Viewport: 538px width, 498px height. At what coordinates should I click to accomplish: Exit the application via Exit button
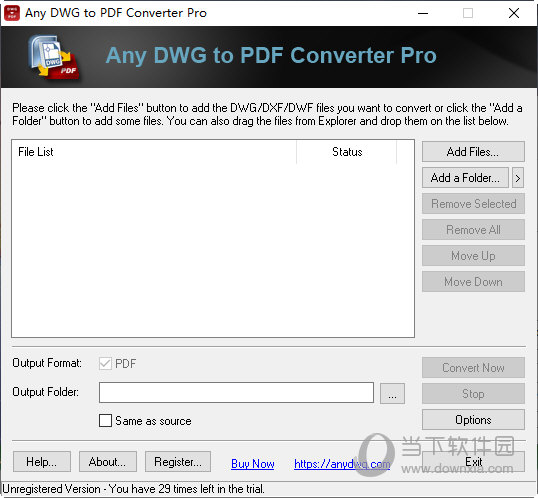(473, 462)
